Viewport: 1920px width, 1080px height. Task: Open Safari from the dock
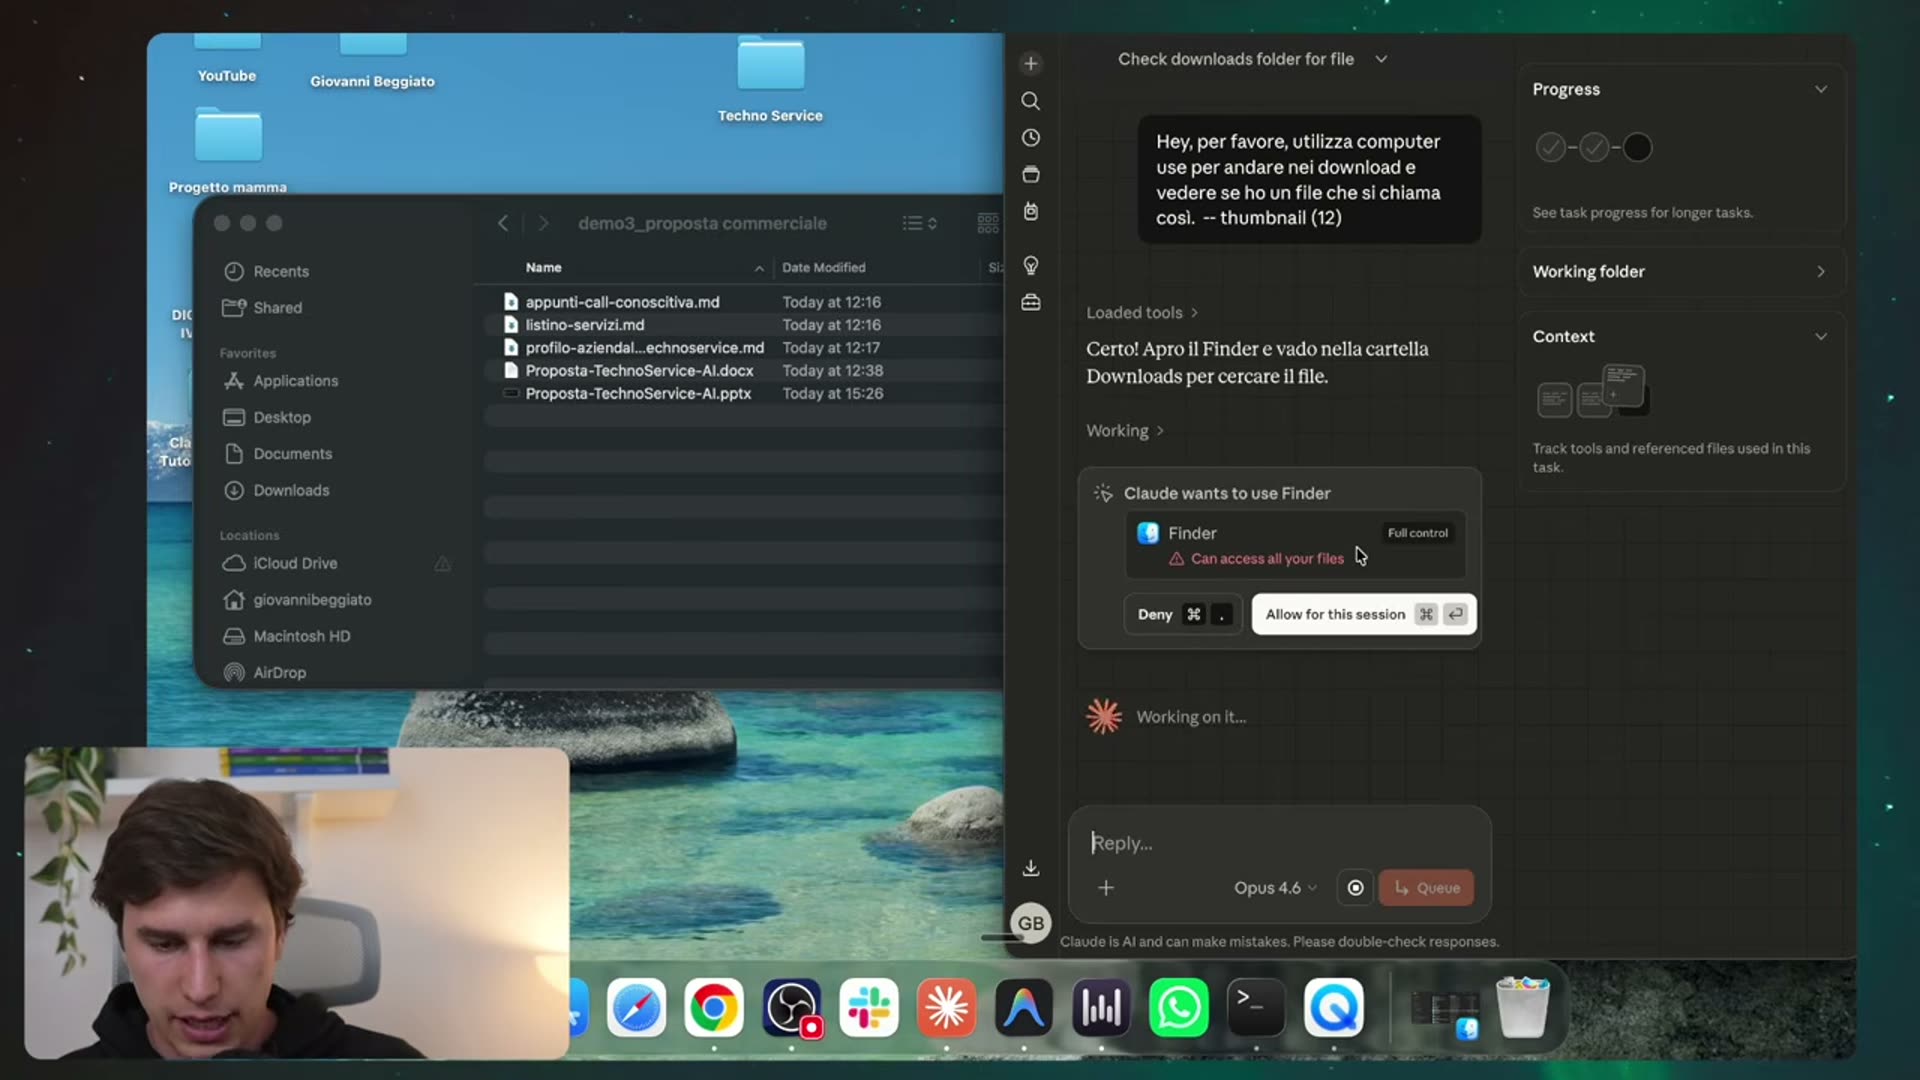point(637,1008)
